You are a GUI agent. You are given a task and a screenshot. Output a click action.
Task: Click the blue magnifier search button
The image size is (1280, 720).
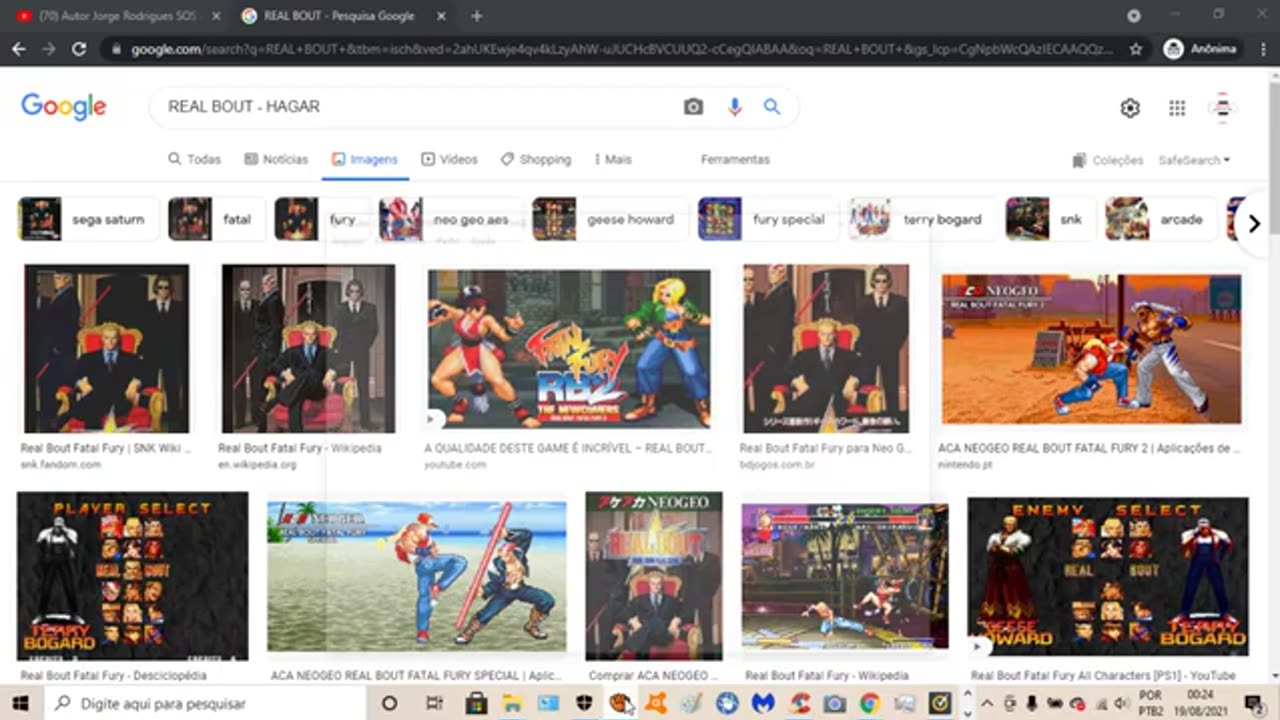772,107
